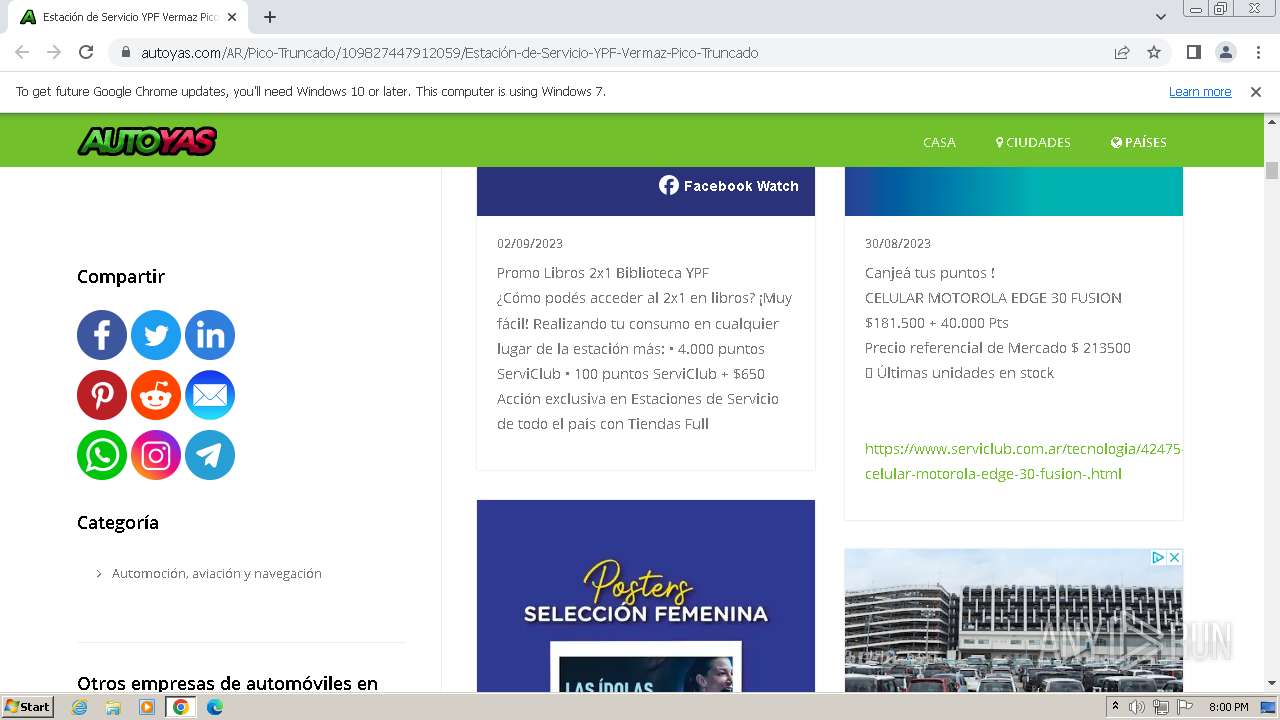
Task: Open new browser tab
Action: click(270, 17)
